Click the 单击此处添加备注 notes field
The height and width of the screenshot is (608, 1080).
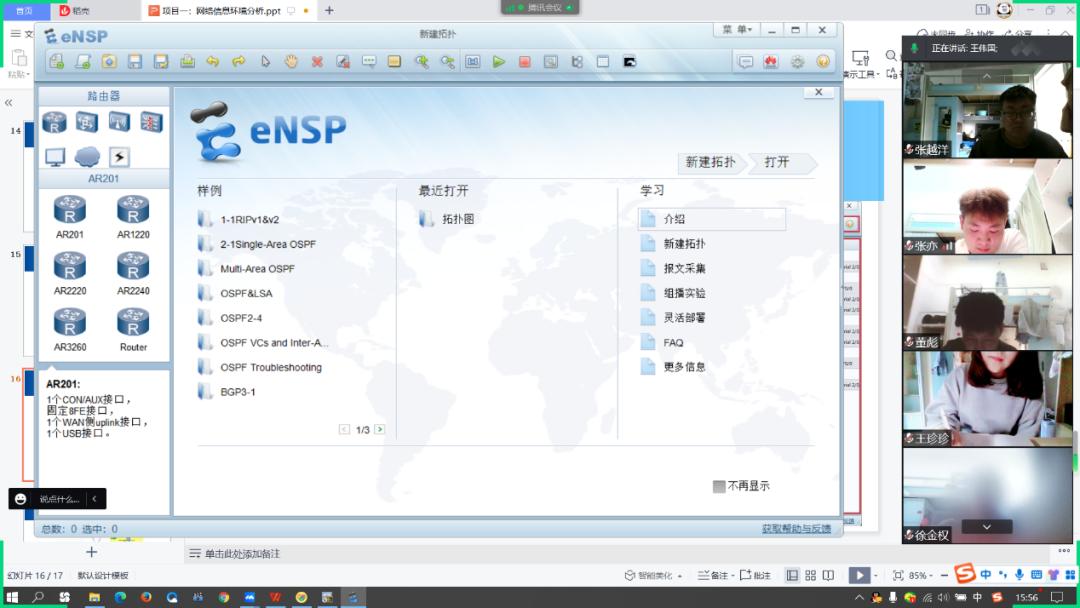[x=242, y=554]
